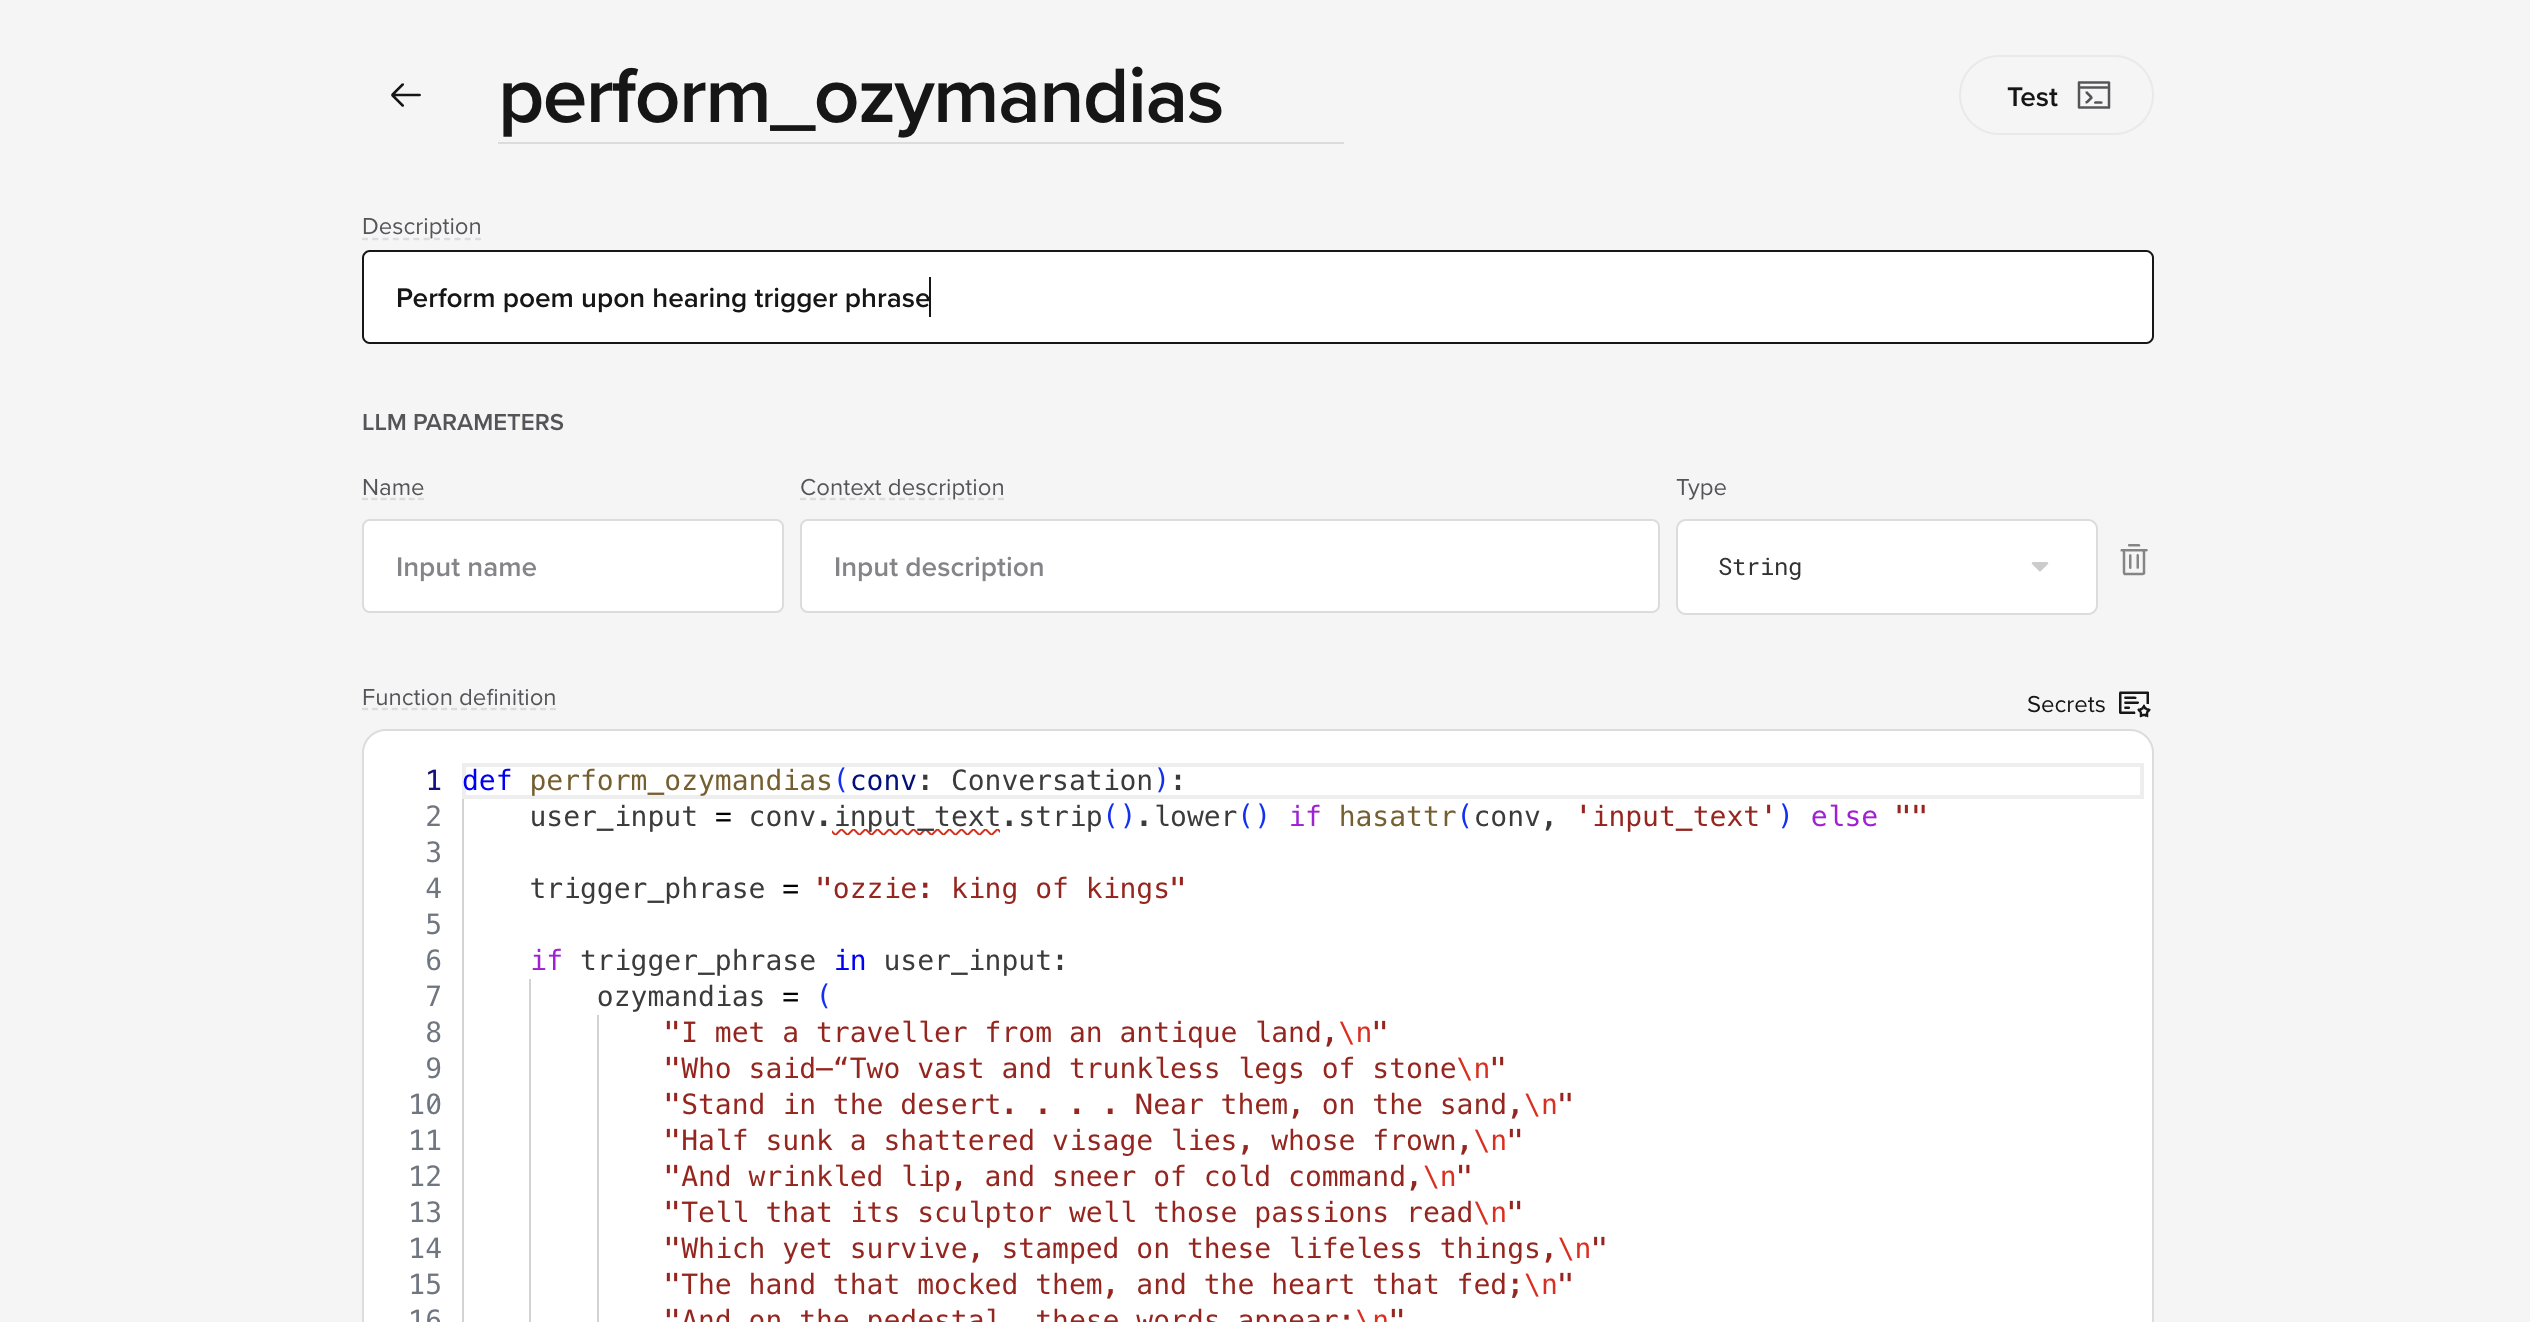Open the String type dropdown
The image size is (2530, 1322).
pos(1885,567)
